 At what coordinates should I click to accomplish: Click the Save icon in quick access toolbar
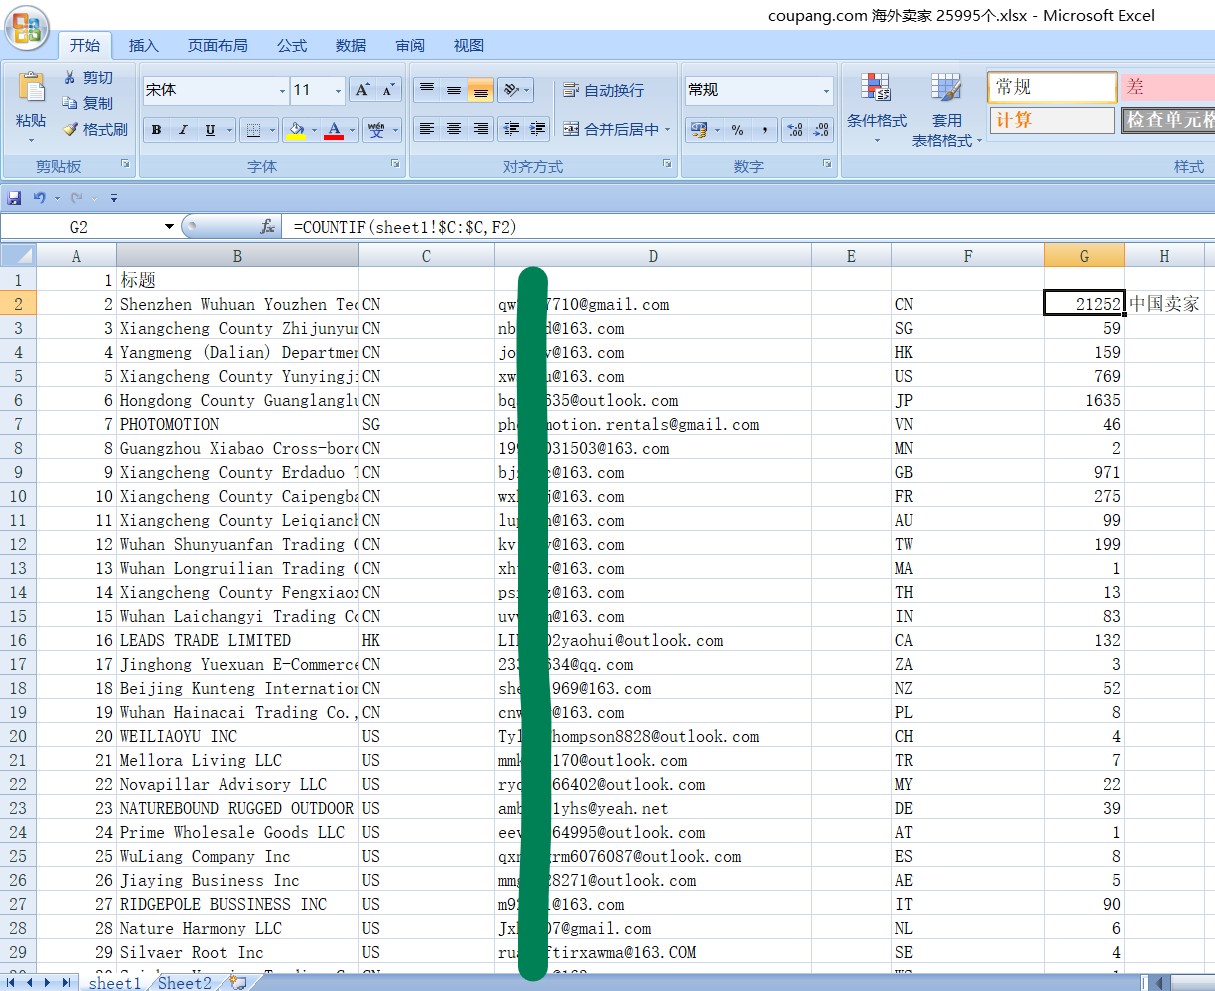tap(14, 198)
